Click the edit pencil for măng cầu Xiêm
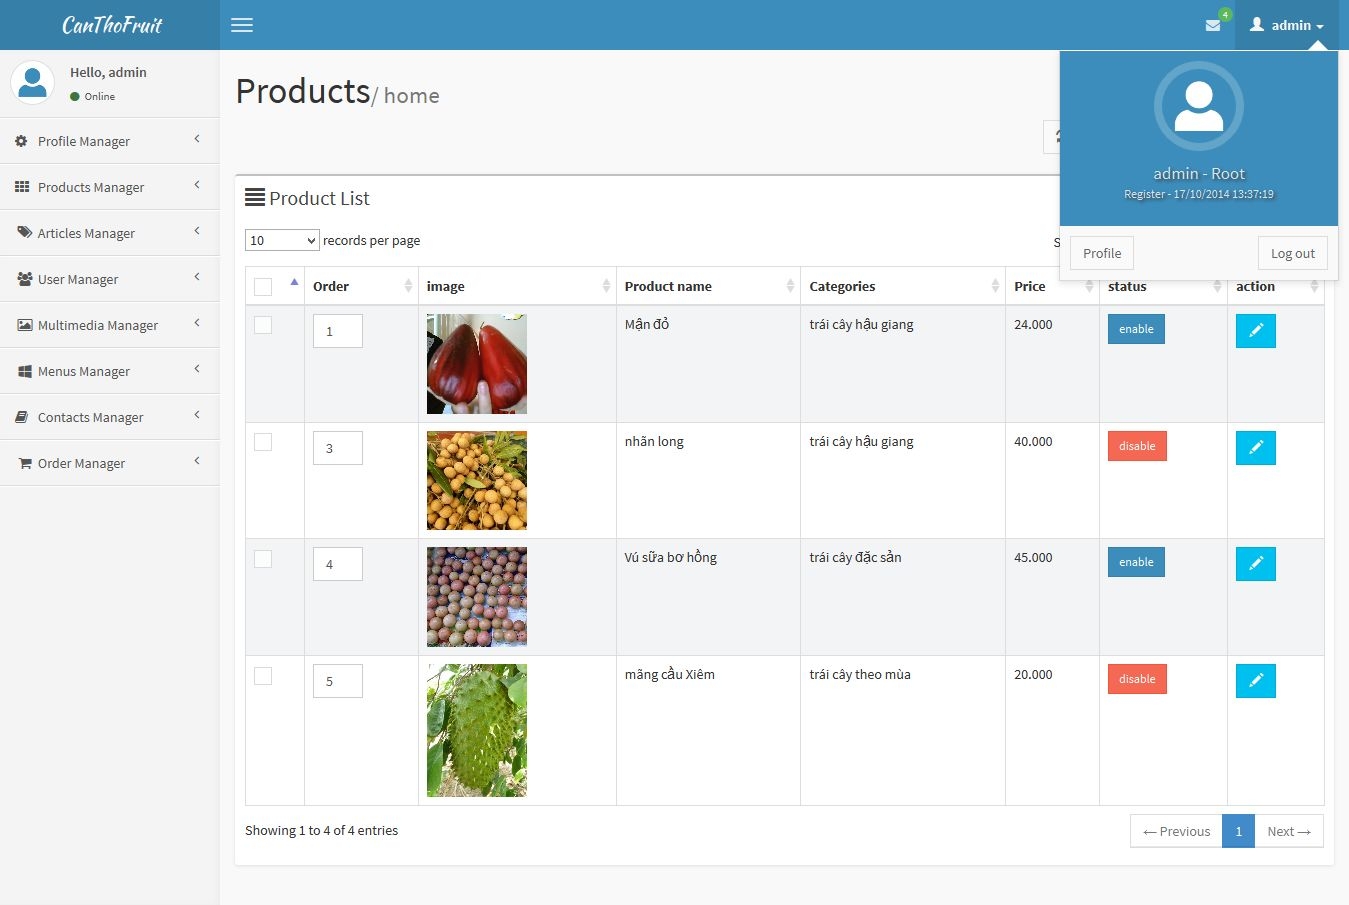Screen dimensions: 1349x905 1256,681
